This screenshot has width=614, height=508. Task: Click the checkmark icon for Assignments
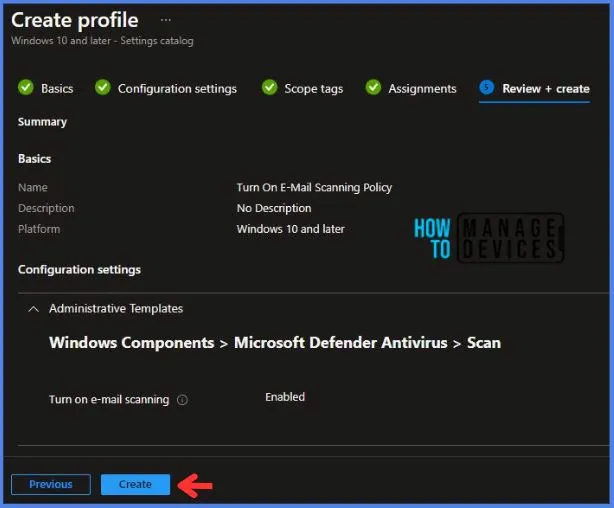(x=373, y=87)
